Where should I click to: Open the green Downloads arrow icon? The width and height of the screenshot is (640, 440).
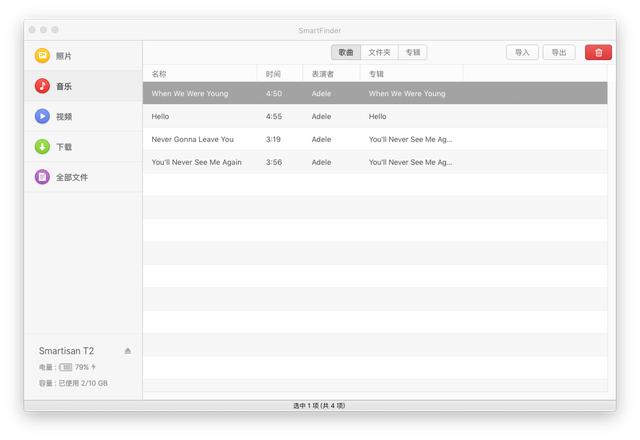[42, 147]
